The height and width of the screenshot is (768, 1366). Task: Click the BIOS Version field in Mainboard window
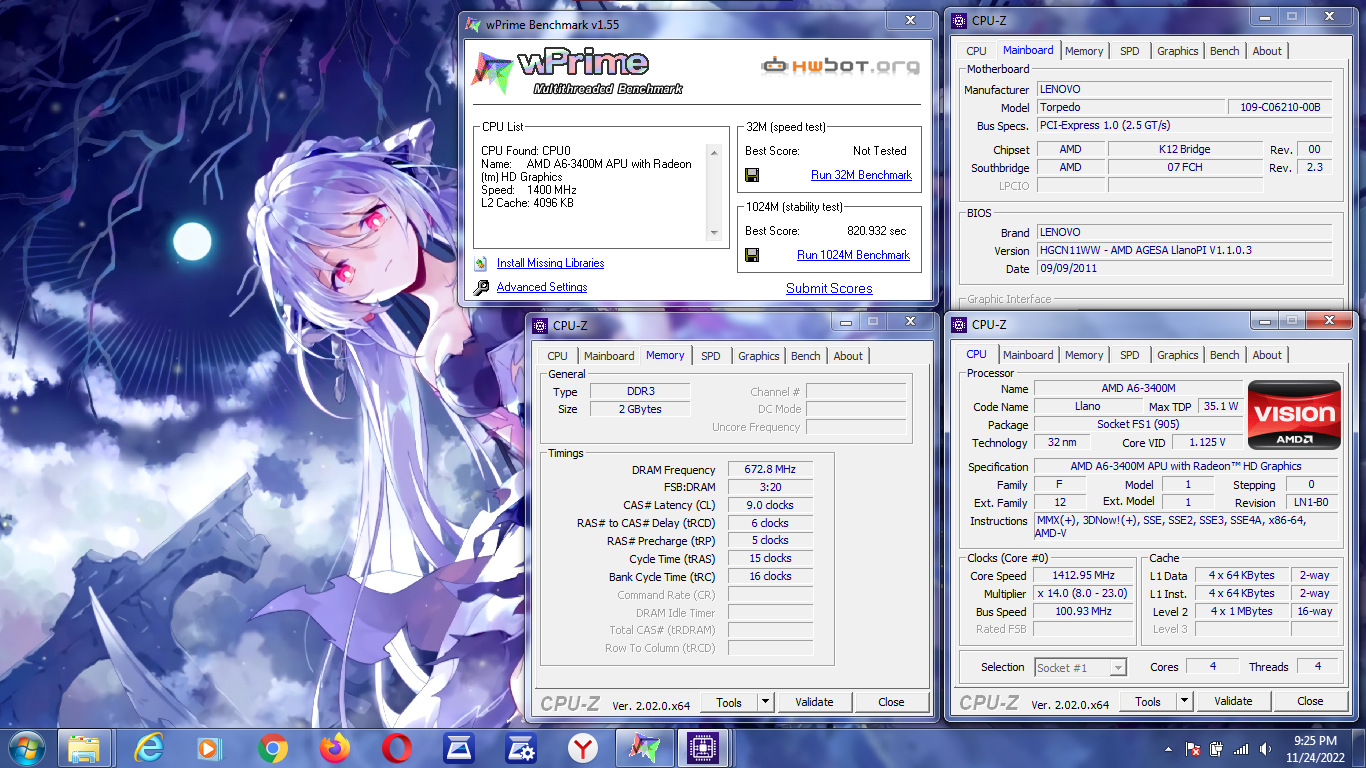[x=1184, y=250]
